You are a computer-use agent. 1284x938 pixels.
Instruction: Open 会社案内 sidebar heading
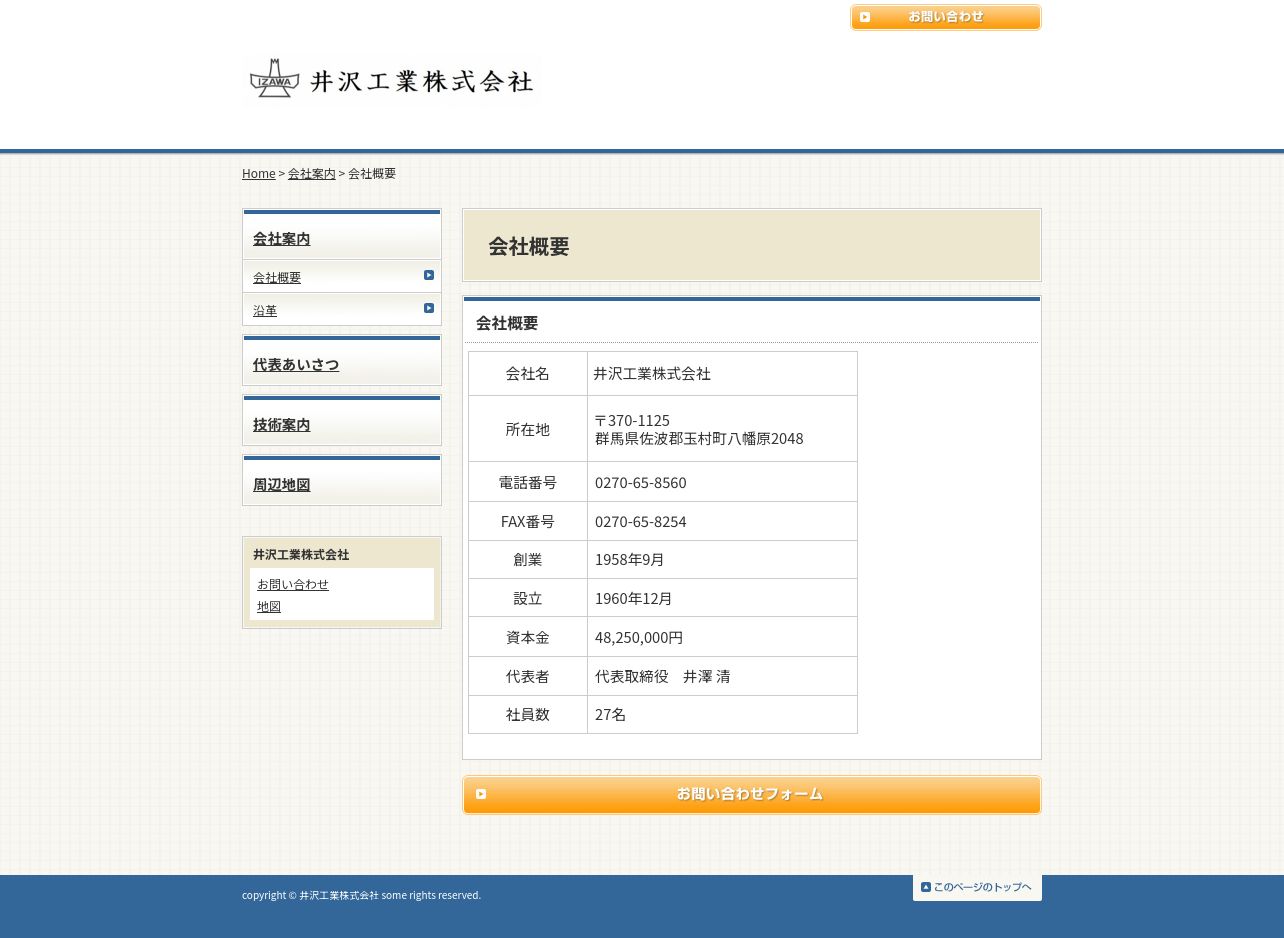click(x=282, y=239)
